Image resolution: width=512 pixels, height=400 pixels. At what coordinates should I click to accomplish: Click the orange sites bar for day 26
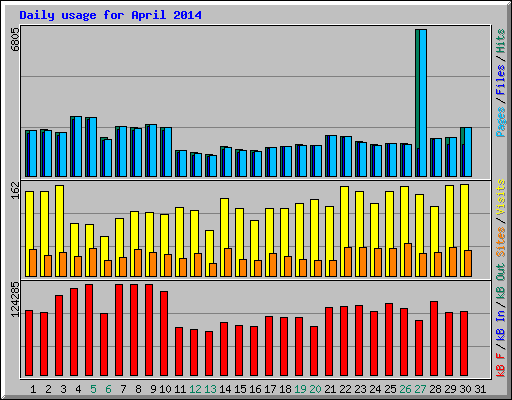click(408, 260)
